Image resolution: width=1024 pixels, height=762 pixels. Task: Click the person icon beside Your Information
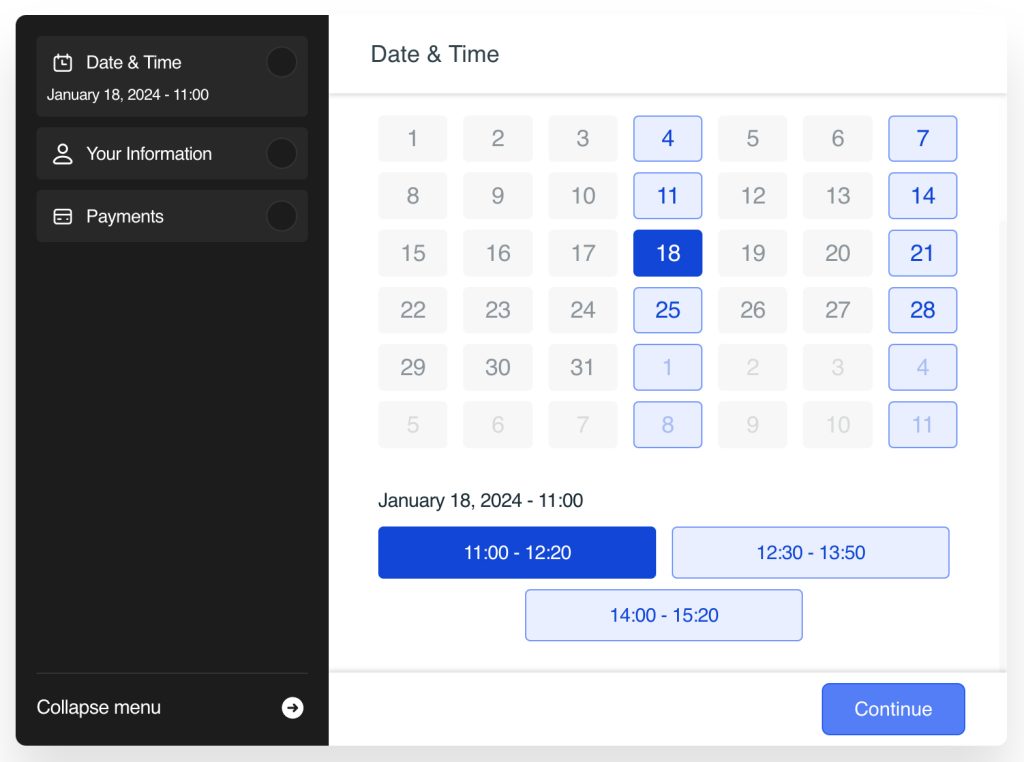pyautogui.click(x=63, y=154)
